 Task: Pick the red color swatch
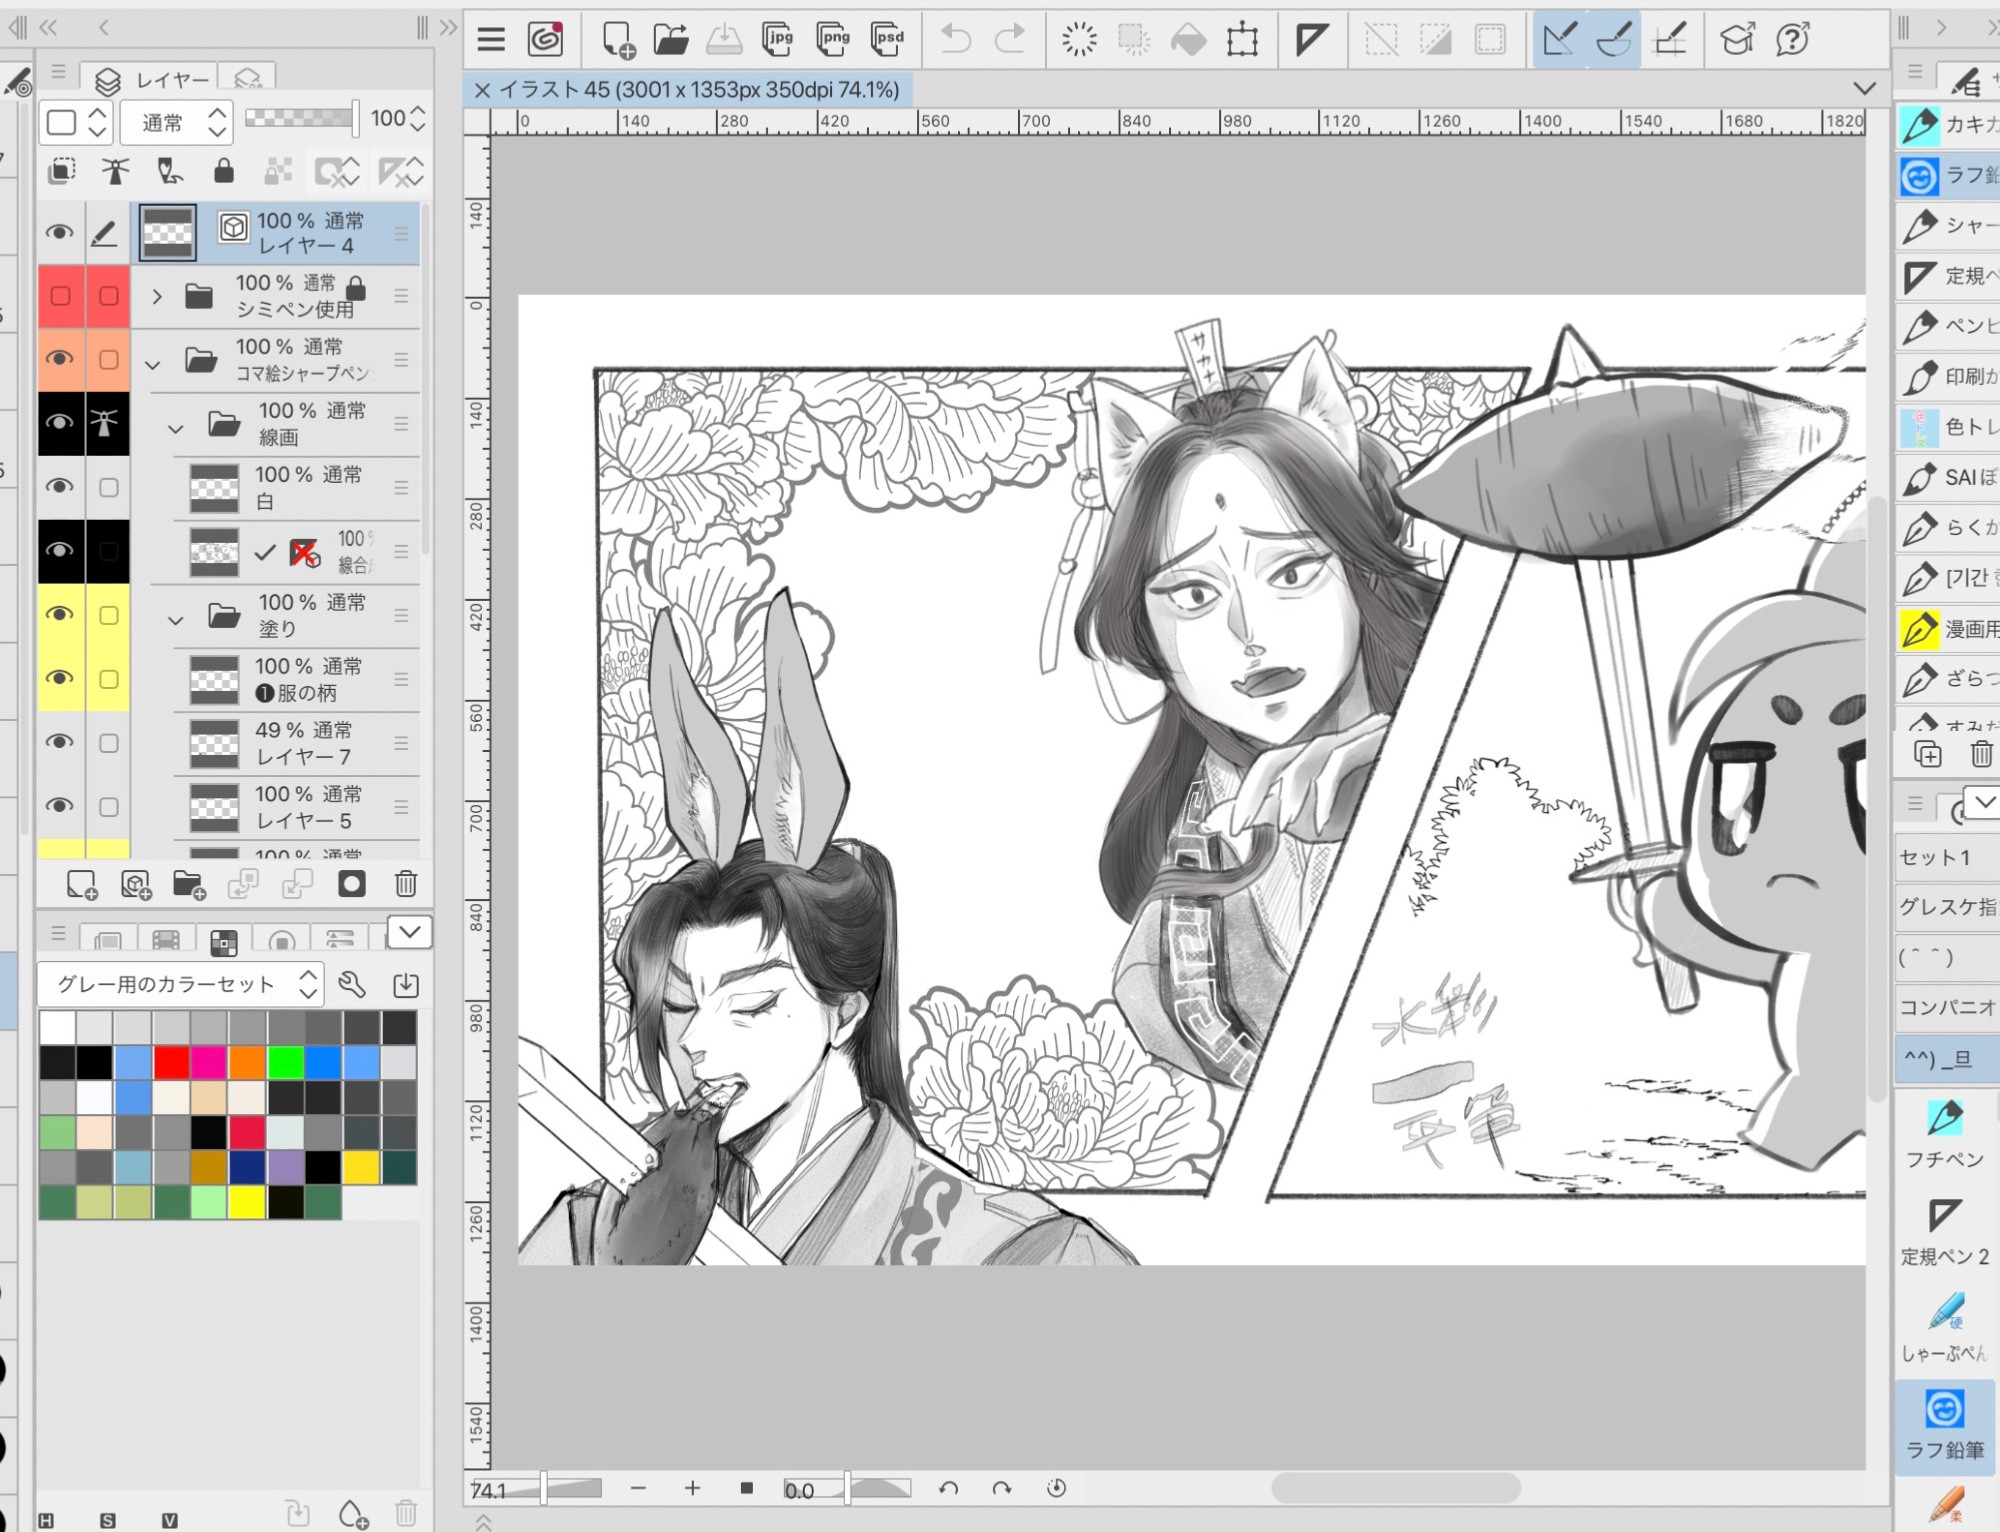click(x=171, y=1063)
